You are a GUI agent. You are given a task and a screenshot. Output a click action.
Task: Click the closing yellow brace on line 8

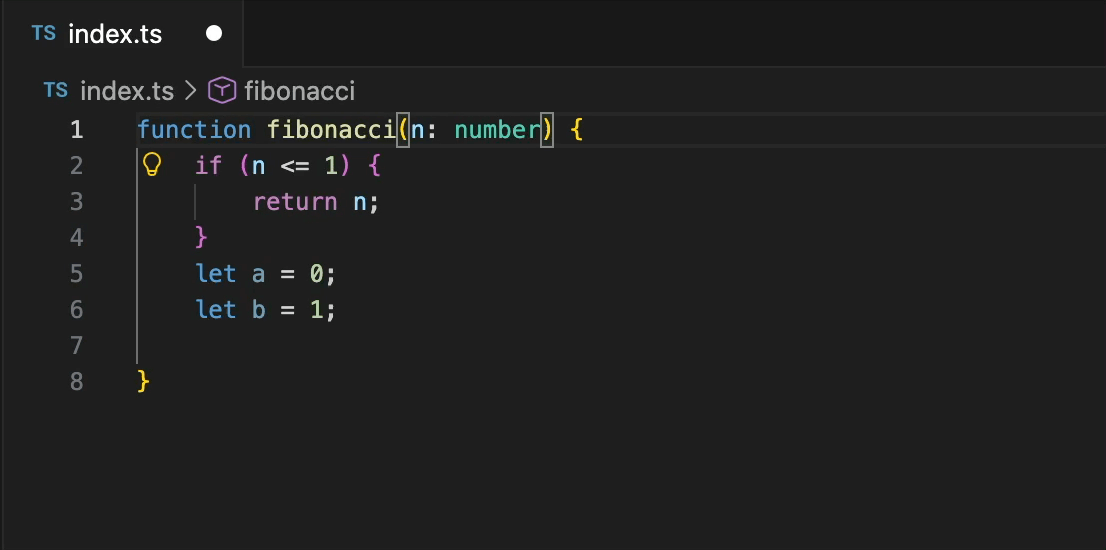tap(143, 381)
